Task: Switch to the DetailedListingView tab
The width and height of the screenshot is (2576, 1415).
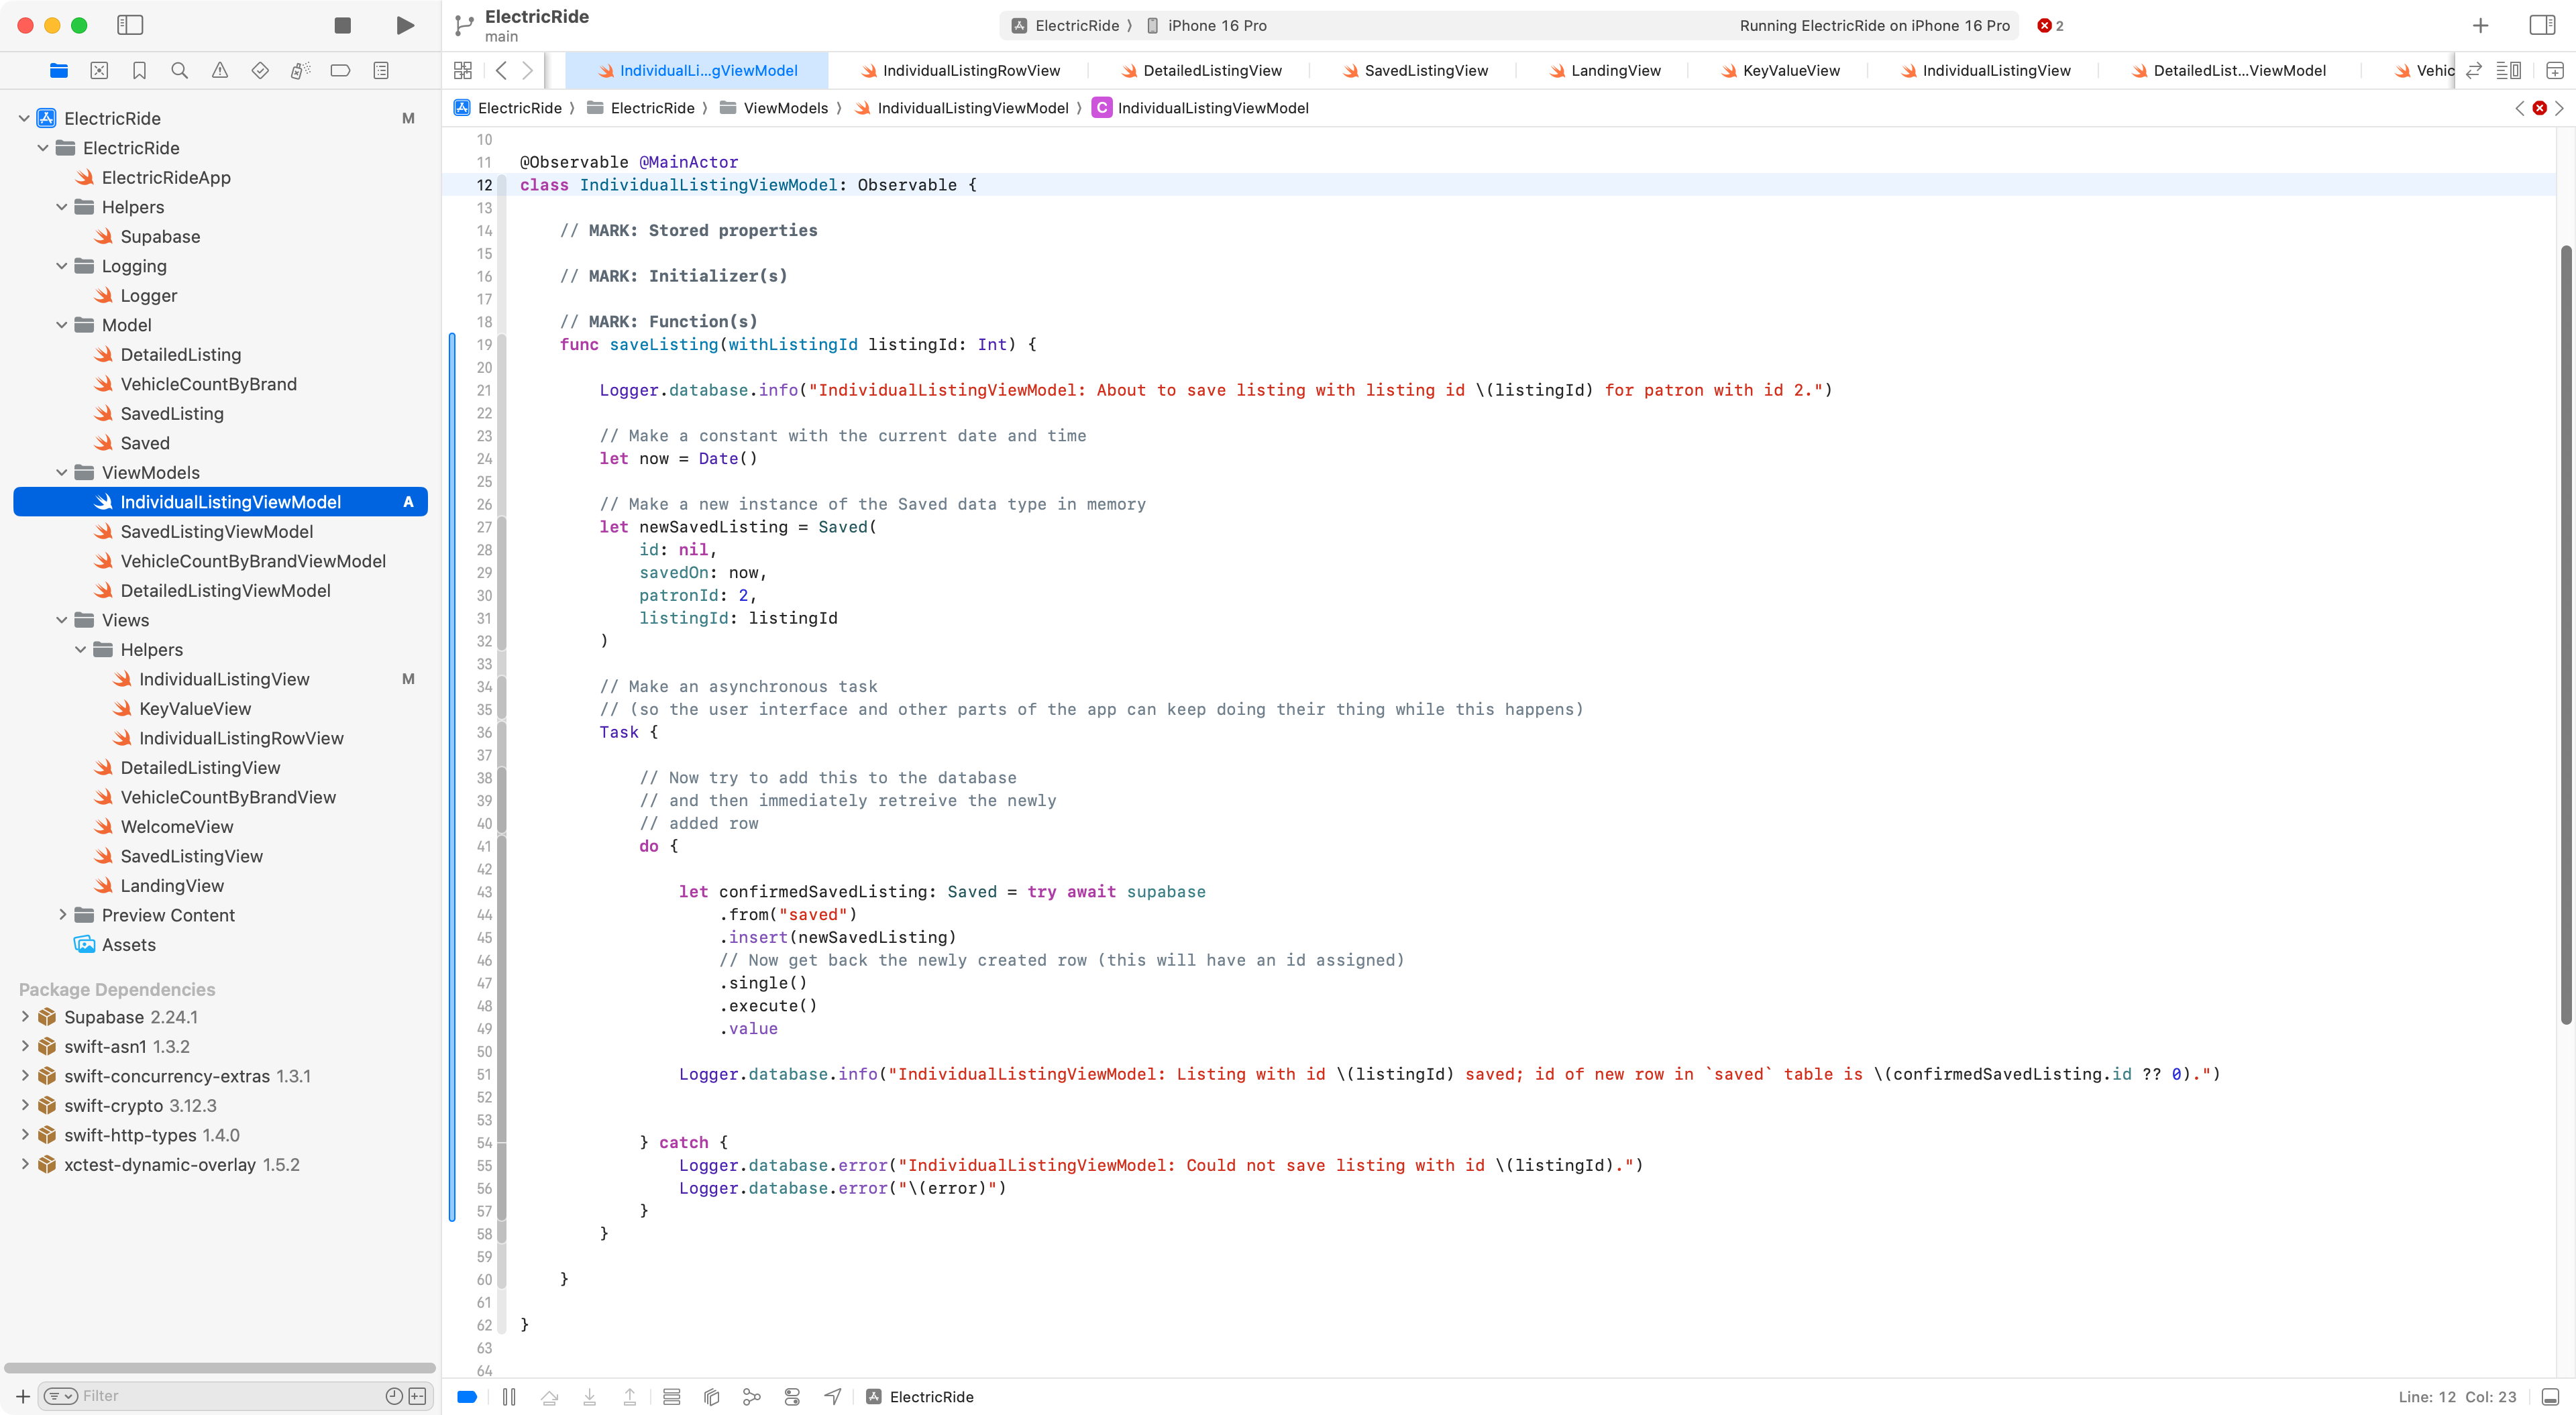Action: point(1211,70)
